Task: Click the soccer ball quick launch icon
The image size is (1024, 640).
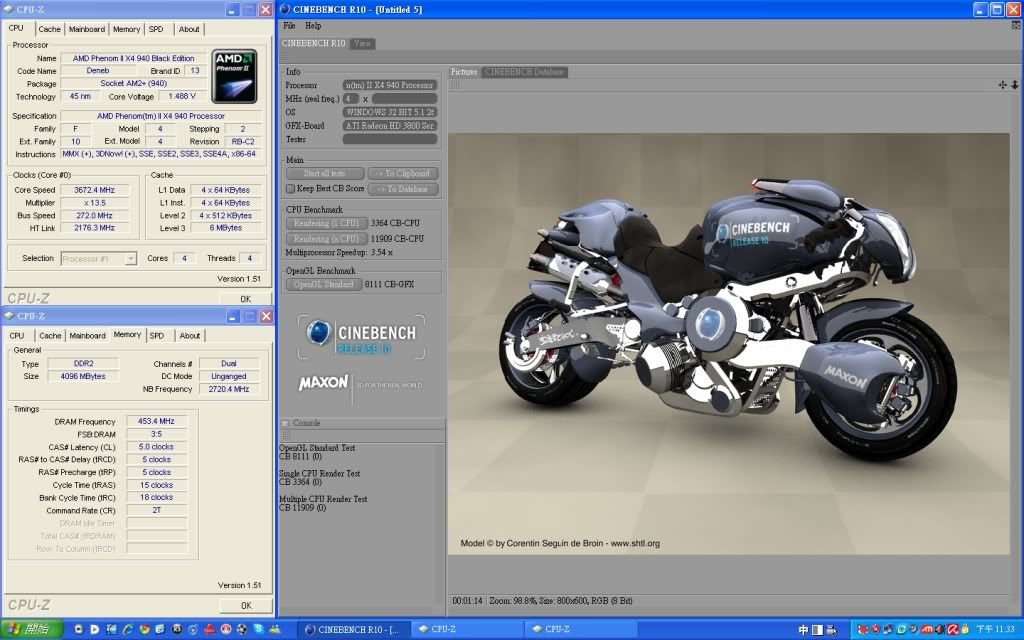Action: [x=242, y=629]
